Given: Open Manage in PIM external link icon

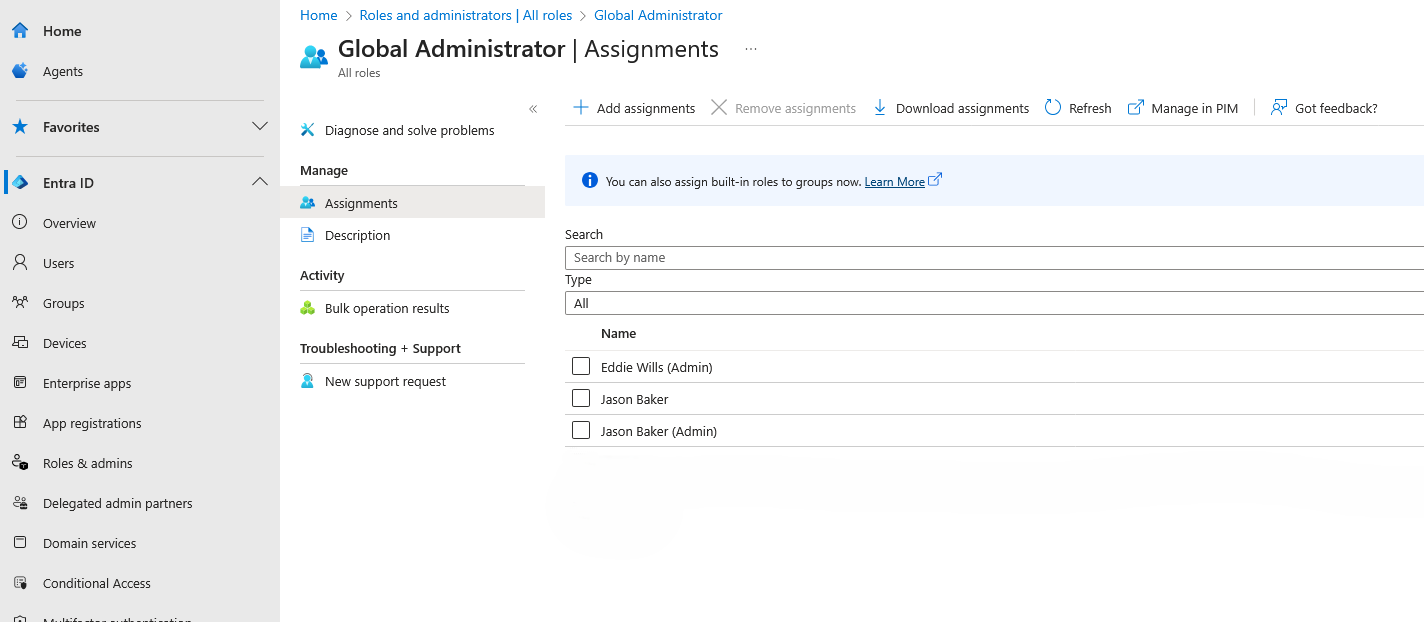Looking at the screenshot, I should [x=1136, y=108].
